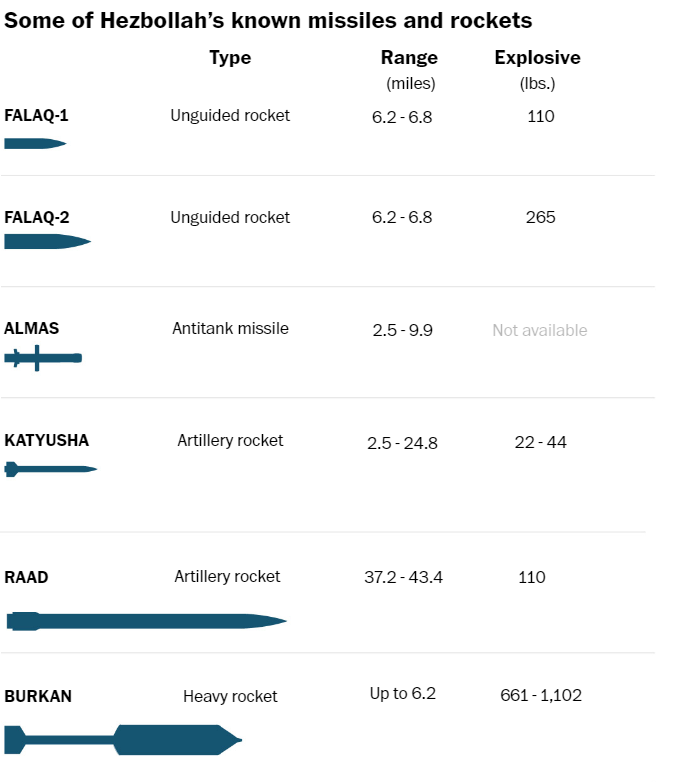Click the Type column header
Viewport: 687px width, 782px height.
tap(230, 58)
